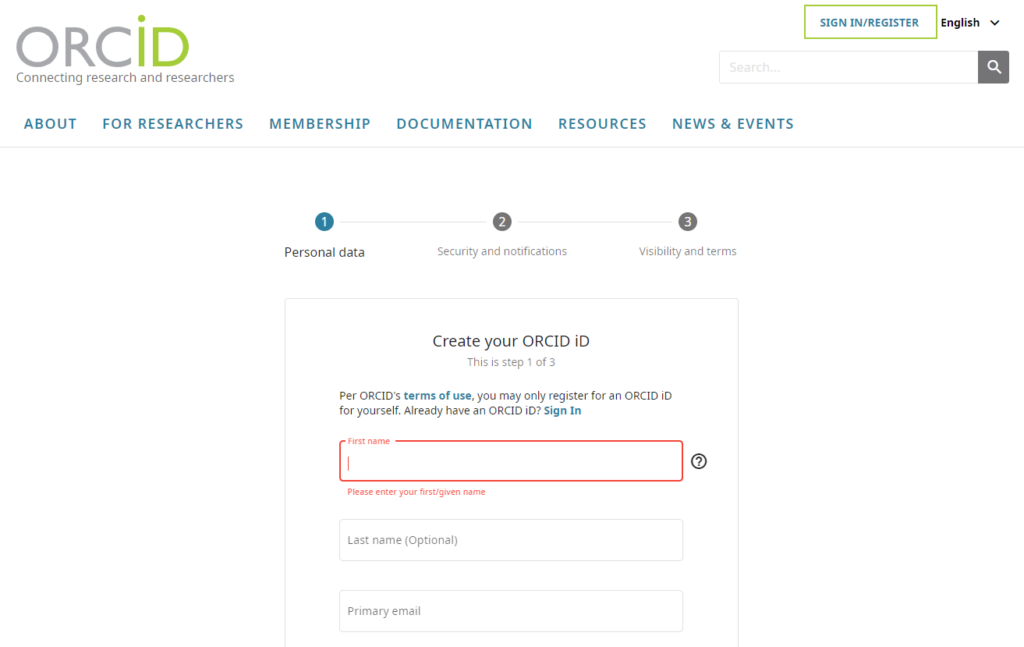Click the First name help question-mark icon
This screenshot has width=1024, height=647.
pyautogui.click(x=699, y=461)
